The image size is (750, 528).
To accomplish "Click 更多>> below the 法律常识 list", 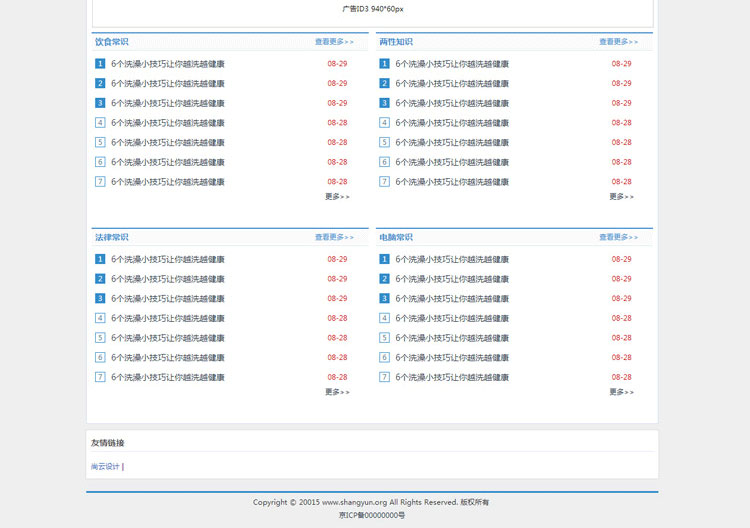I will (337, 392).
